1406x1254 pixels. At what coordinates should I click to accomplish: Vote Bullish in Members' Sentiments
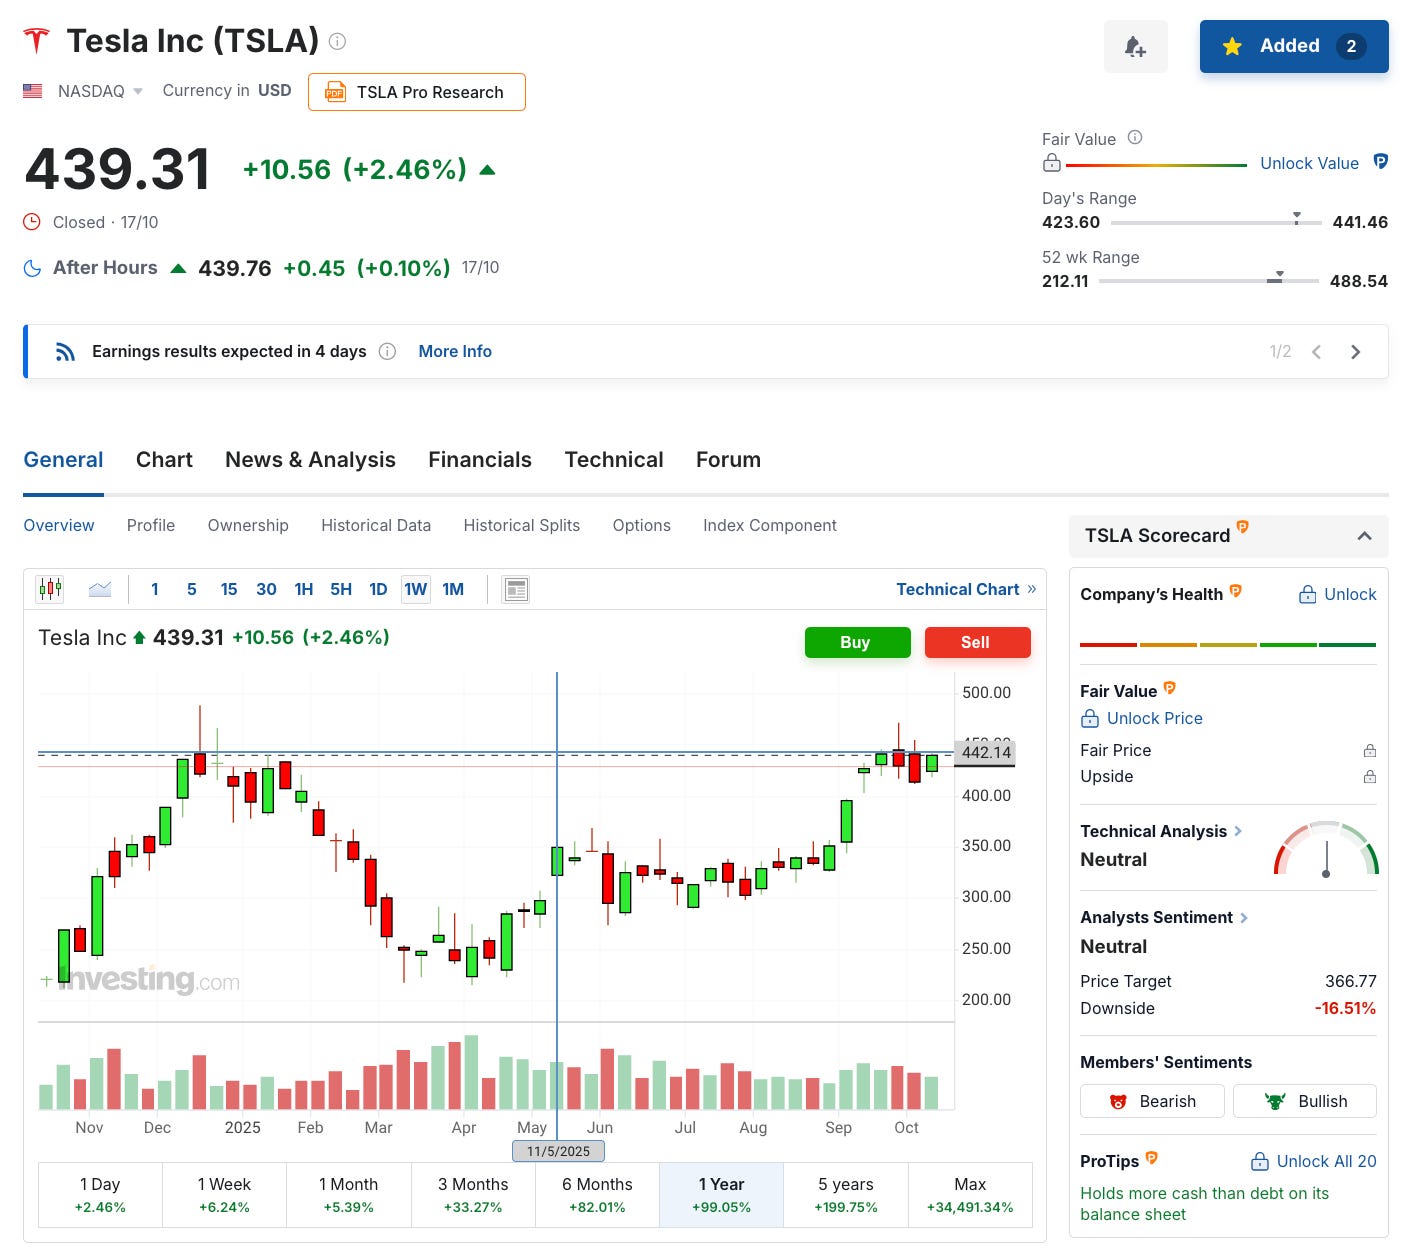click(1305, 1101)
